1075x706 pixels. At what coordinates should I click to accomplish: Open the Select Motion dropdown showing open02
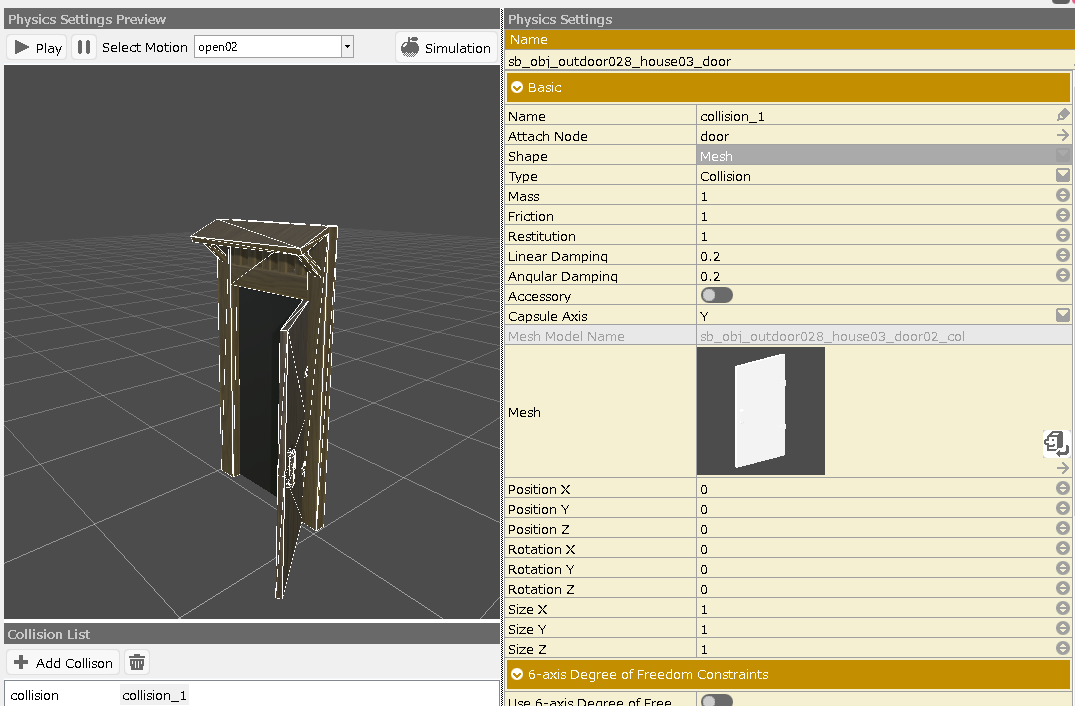(x=274, y=47)
